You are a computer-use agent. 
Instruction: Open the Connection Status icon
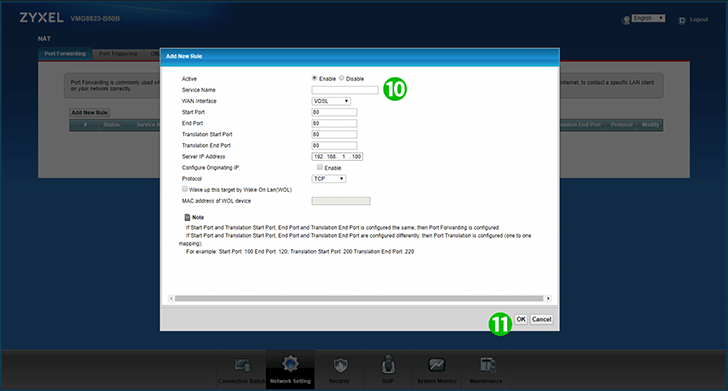(x=242, y=365)
